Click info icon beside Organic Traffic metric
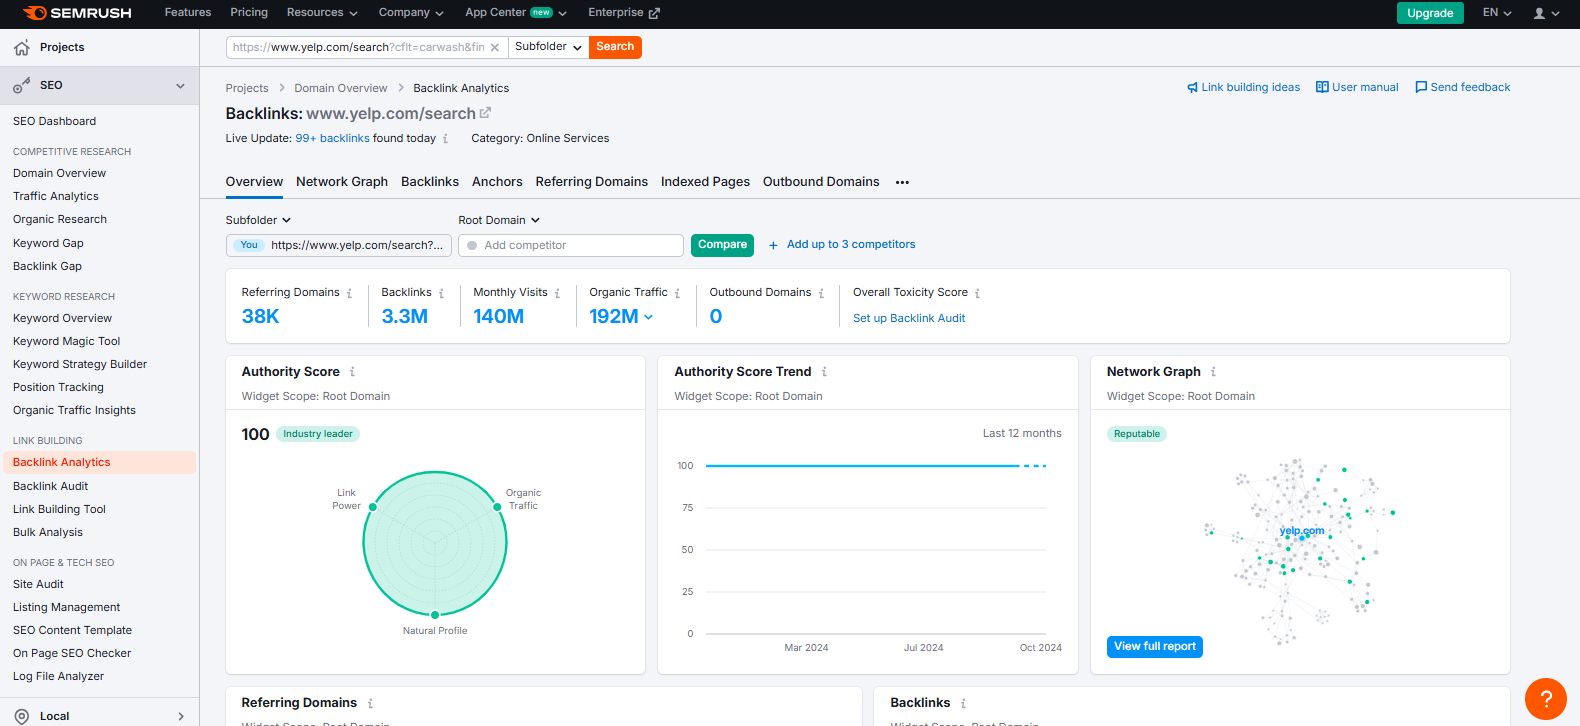Image resolution: width=1580 pixels, height=726 pixels. click(x=677, y=293)
